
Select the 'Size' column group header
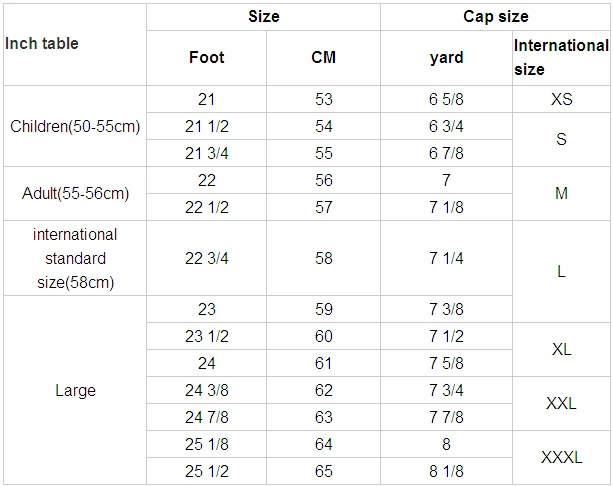pyautogui.click(x=263, y=17)
